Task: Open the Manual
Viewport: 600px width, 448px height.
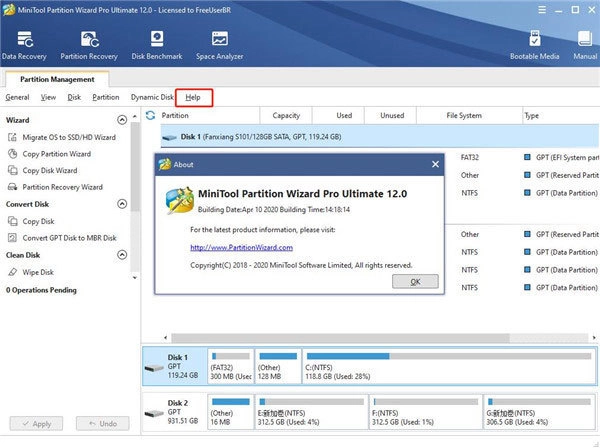Action: (585, 45)
